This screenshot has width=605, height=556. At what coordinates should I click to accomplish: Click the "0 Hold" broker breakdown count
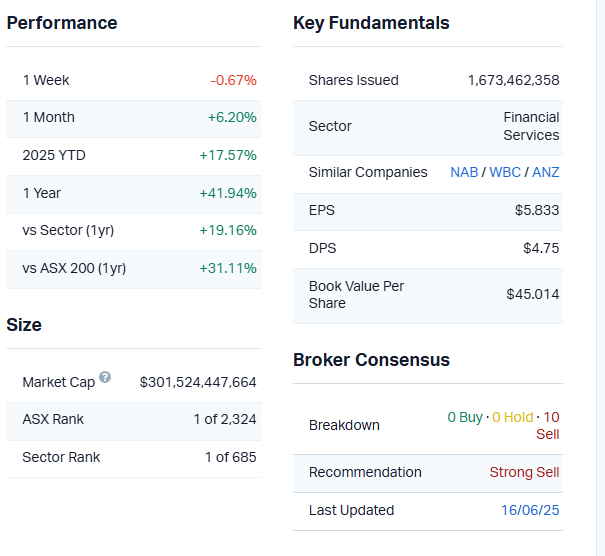(x=513, y=417)
